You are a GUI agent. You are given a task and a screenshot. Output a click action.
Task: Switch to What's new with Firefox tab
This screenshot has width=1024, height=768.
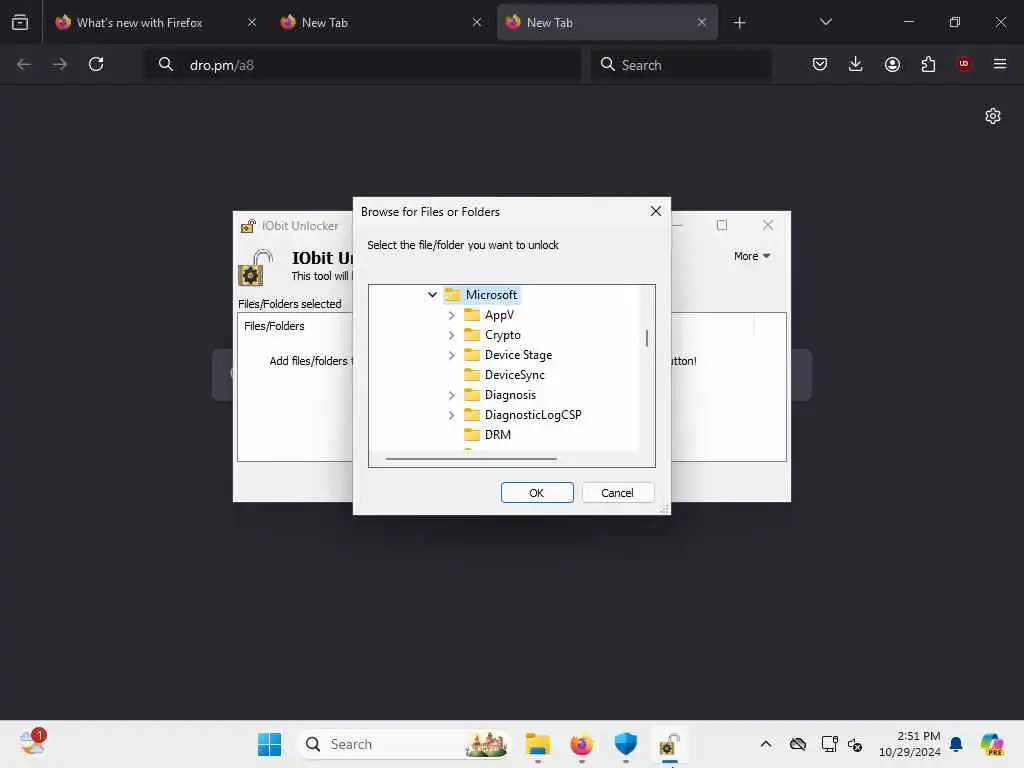point(140,23)
